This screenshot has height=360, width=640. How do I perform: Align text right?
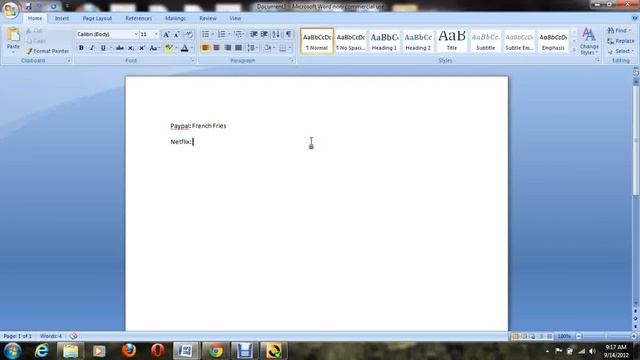coord(227,48)
